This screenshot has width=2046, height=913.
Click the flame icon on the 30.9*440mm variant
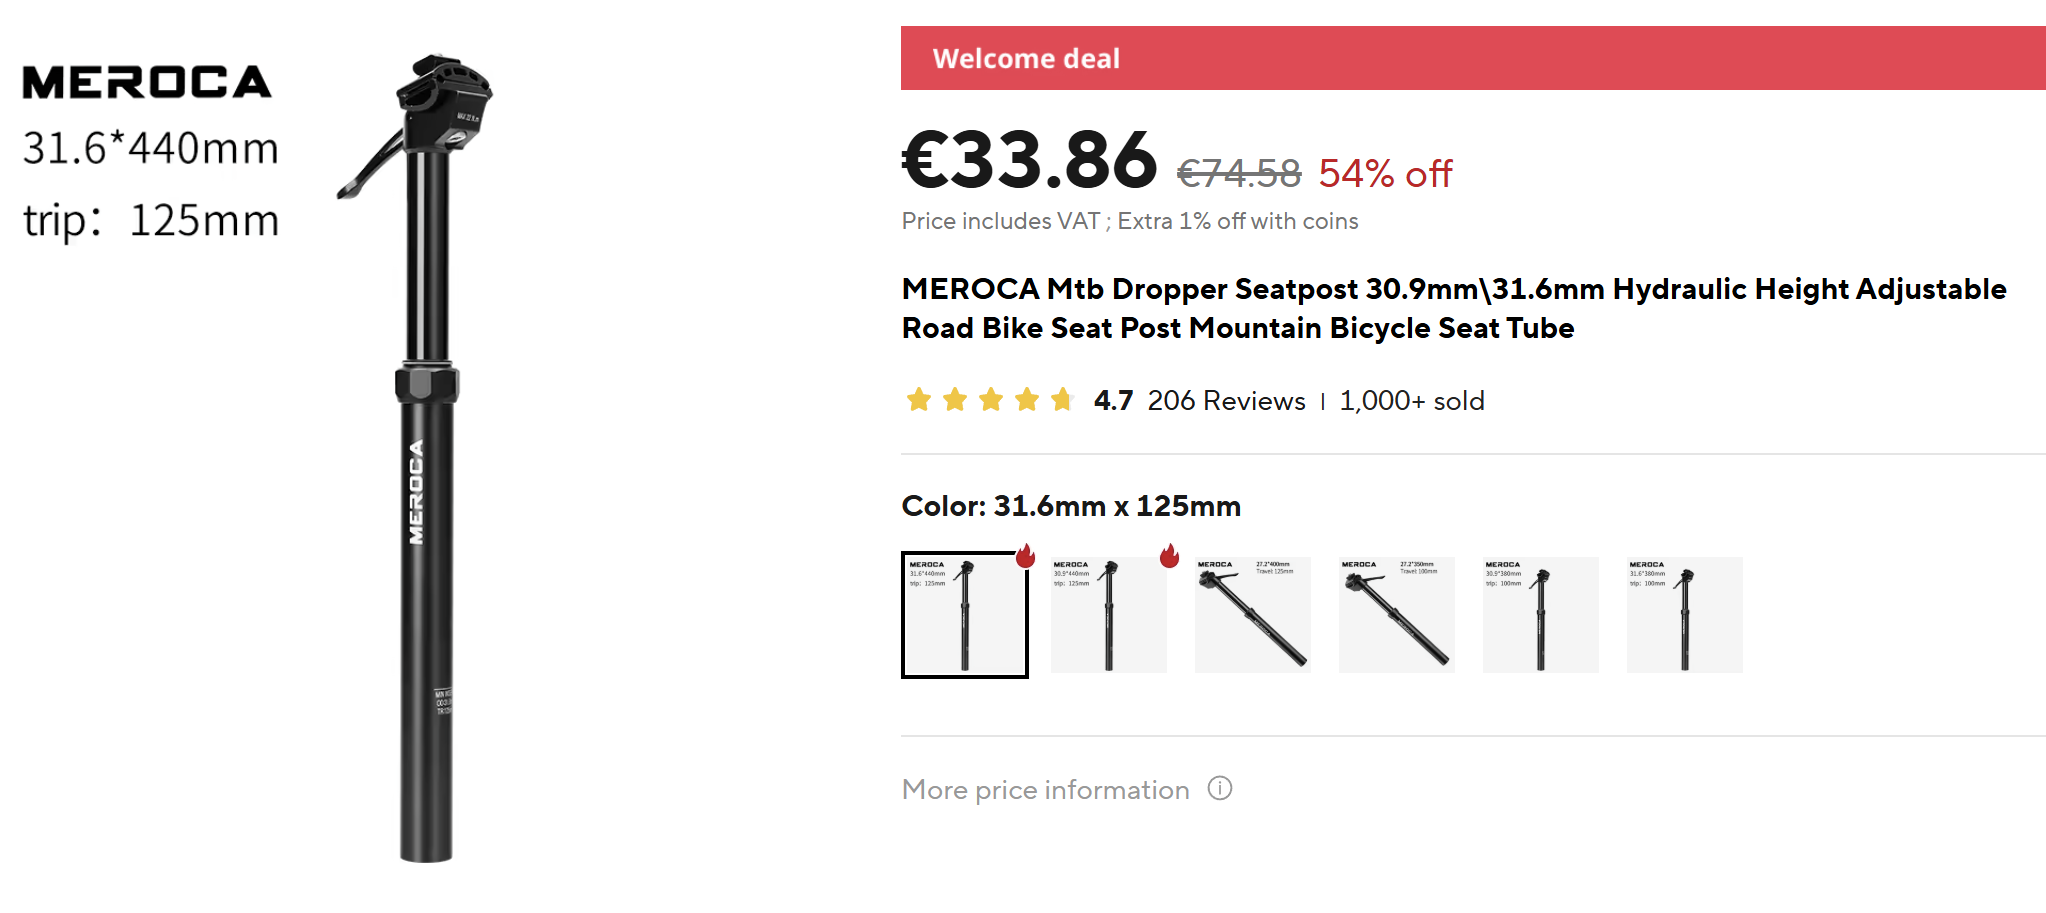click(x=1169, y=556)
